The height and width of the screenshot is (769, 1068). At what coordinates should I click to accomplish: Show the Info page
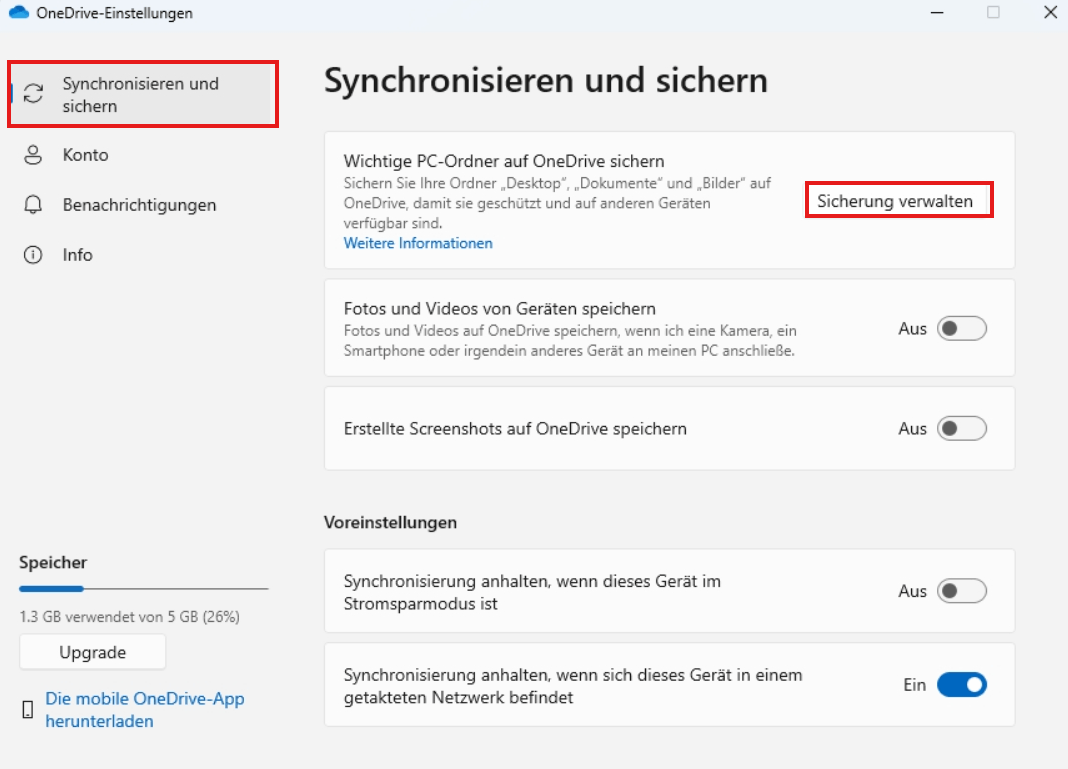(143, 255)
